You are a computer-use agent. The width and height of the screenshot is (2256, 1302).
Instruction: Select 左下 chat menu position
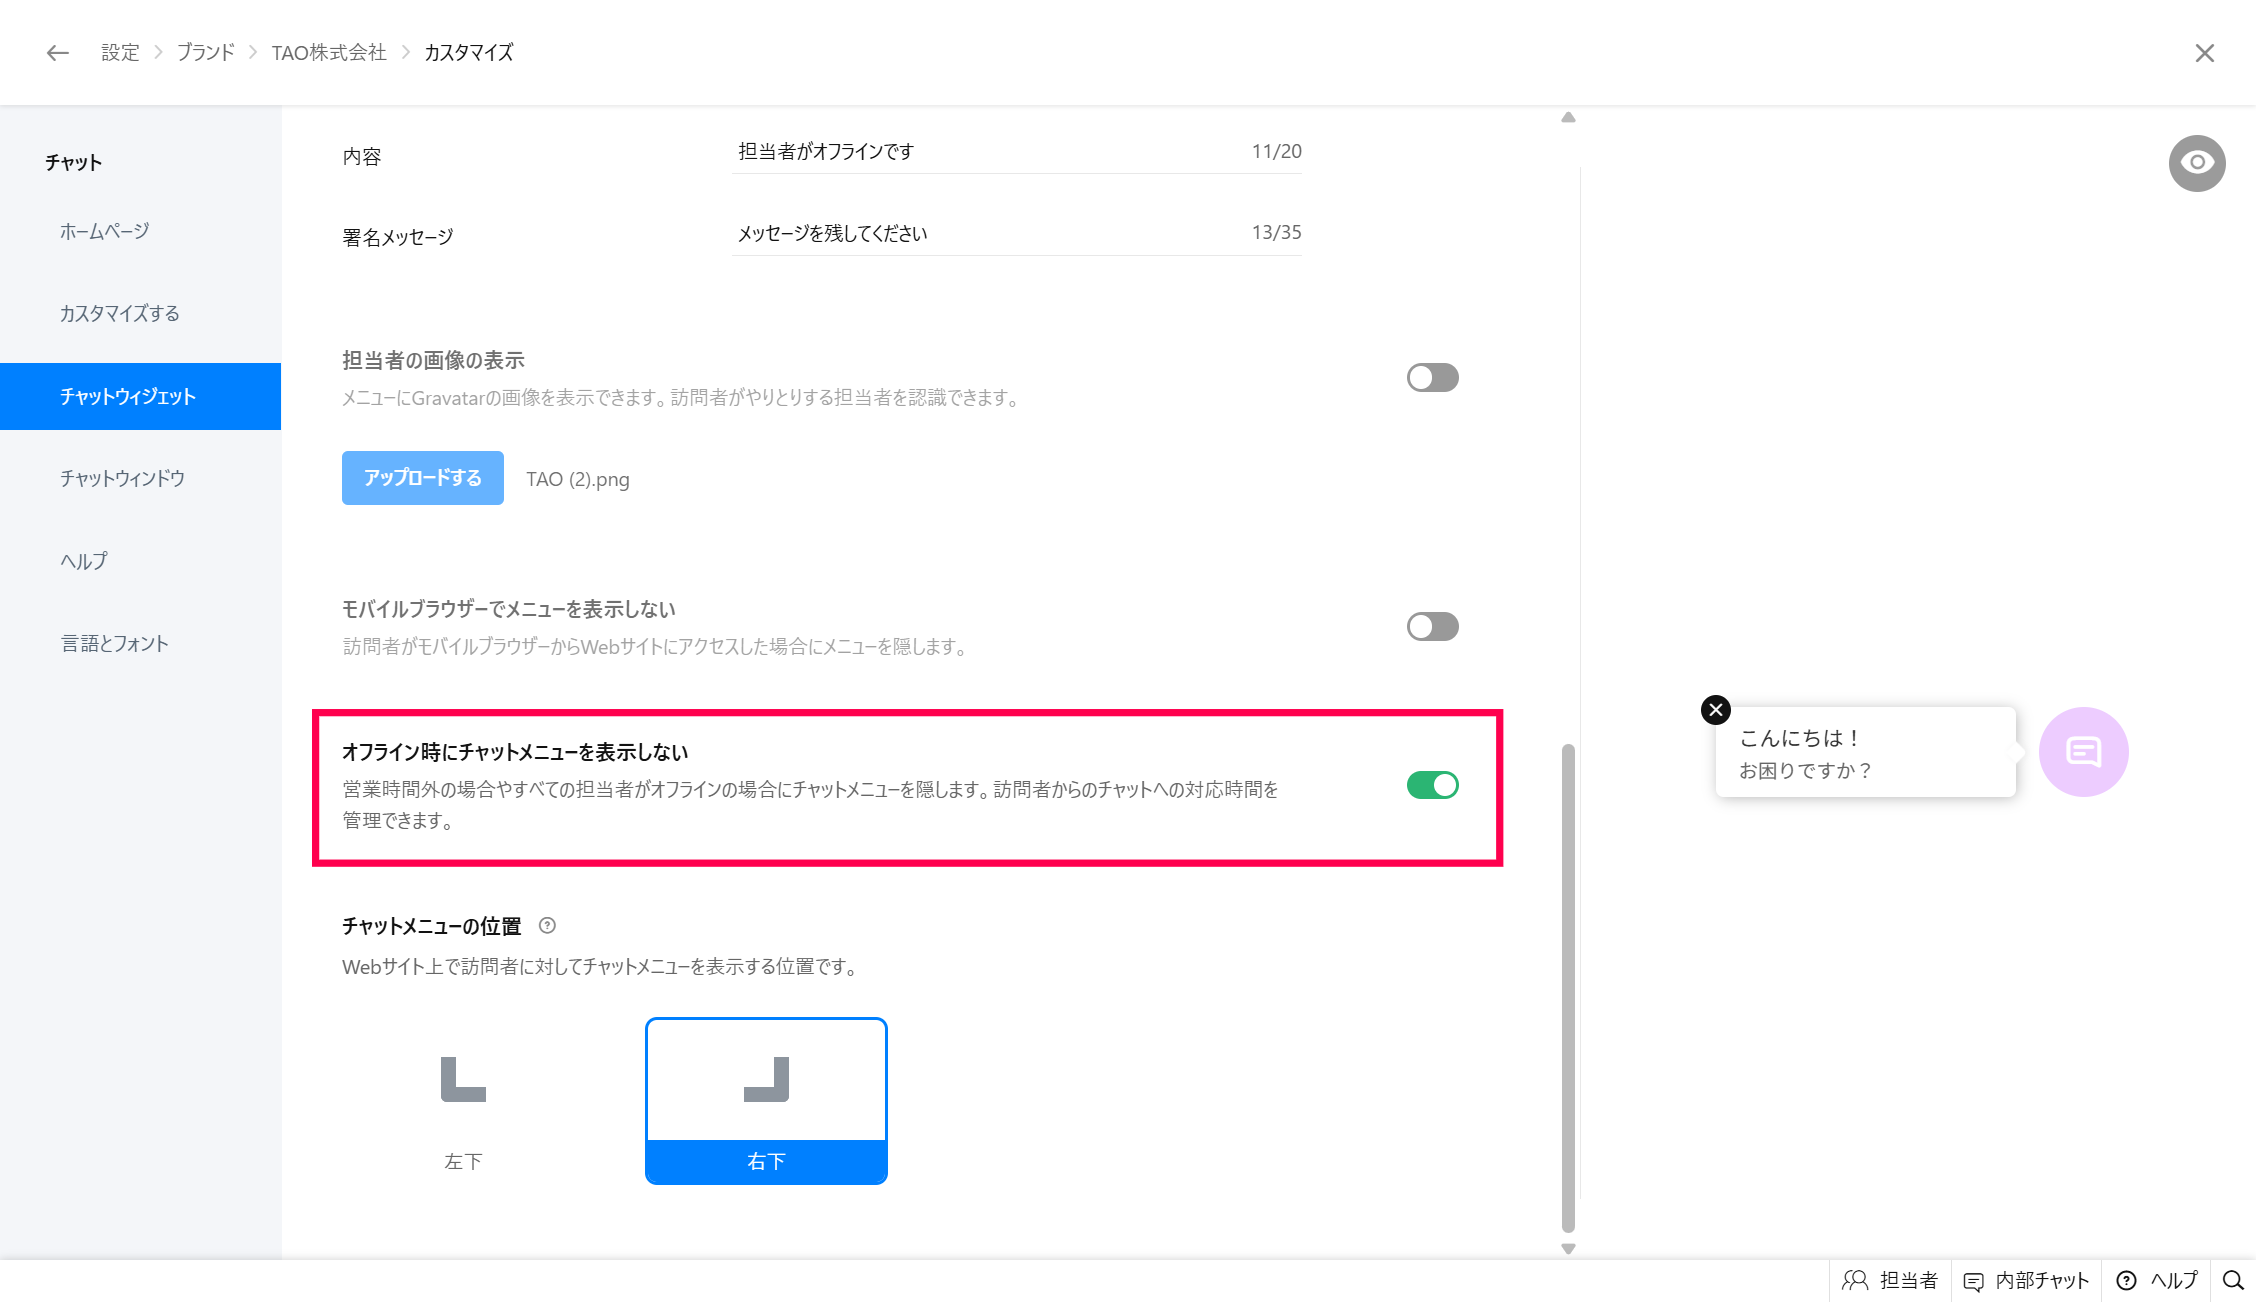(463, 1101)
